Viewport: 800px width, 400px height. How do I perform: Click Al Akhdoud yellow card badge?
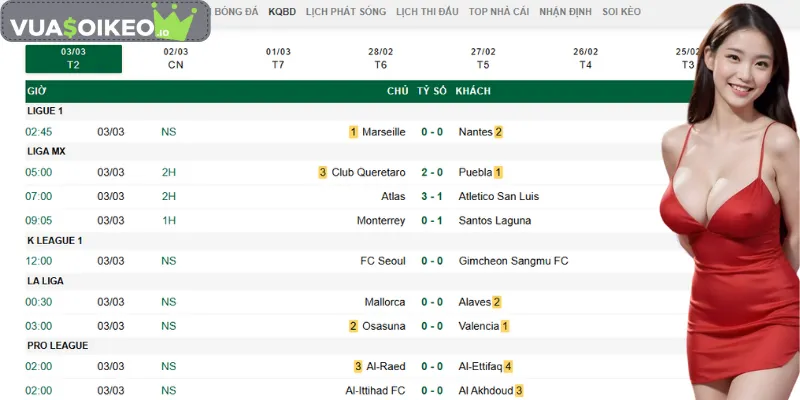tap(519, 391)
